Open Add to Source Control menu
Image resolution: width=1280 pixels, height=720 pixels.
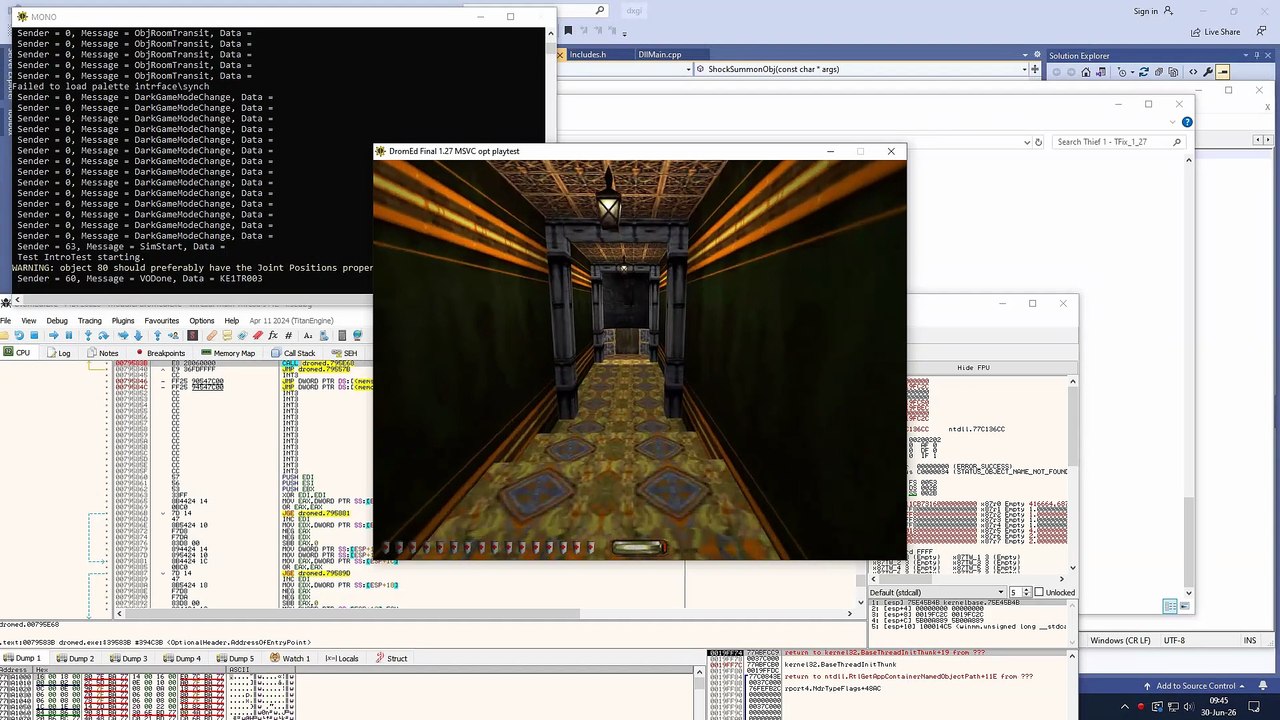point(1196,686)
